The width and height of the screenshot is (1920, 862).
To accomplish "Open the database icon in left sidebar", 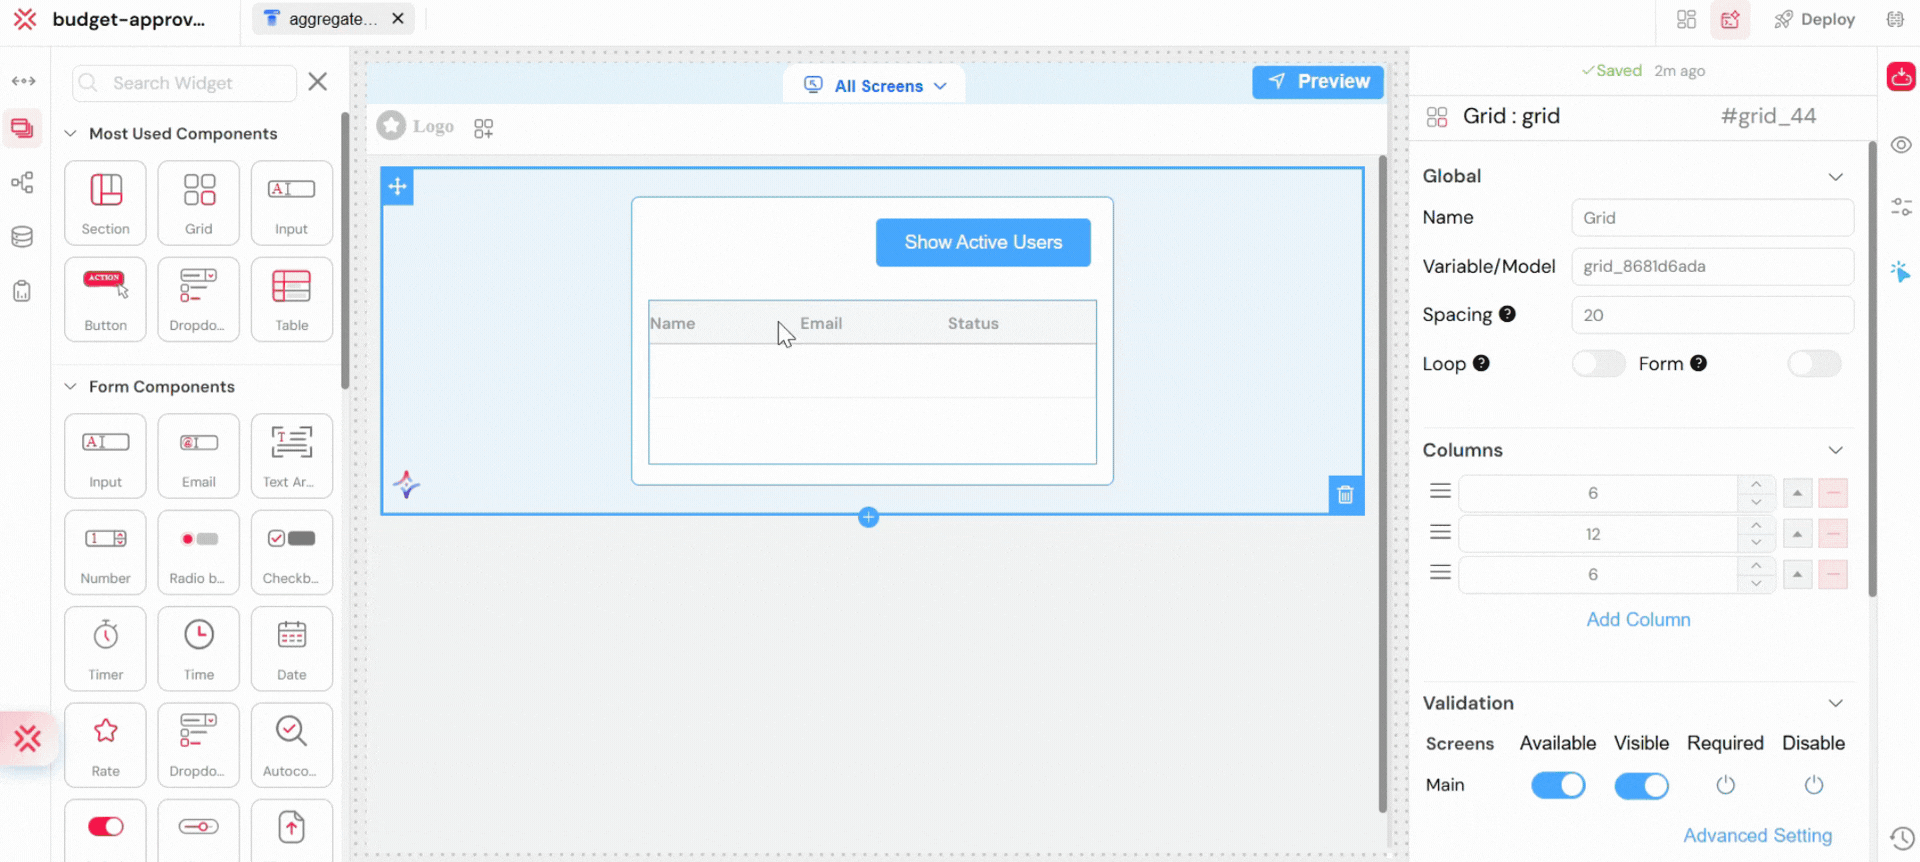I will click(22, 237).
